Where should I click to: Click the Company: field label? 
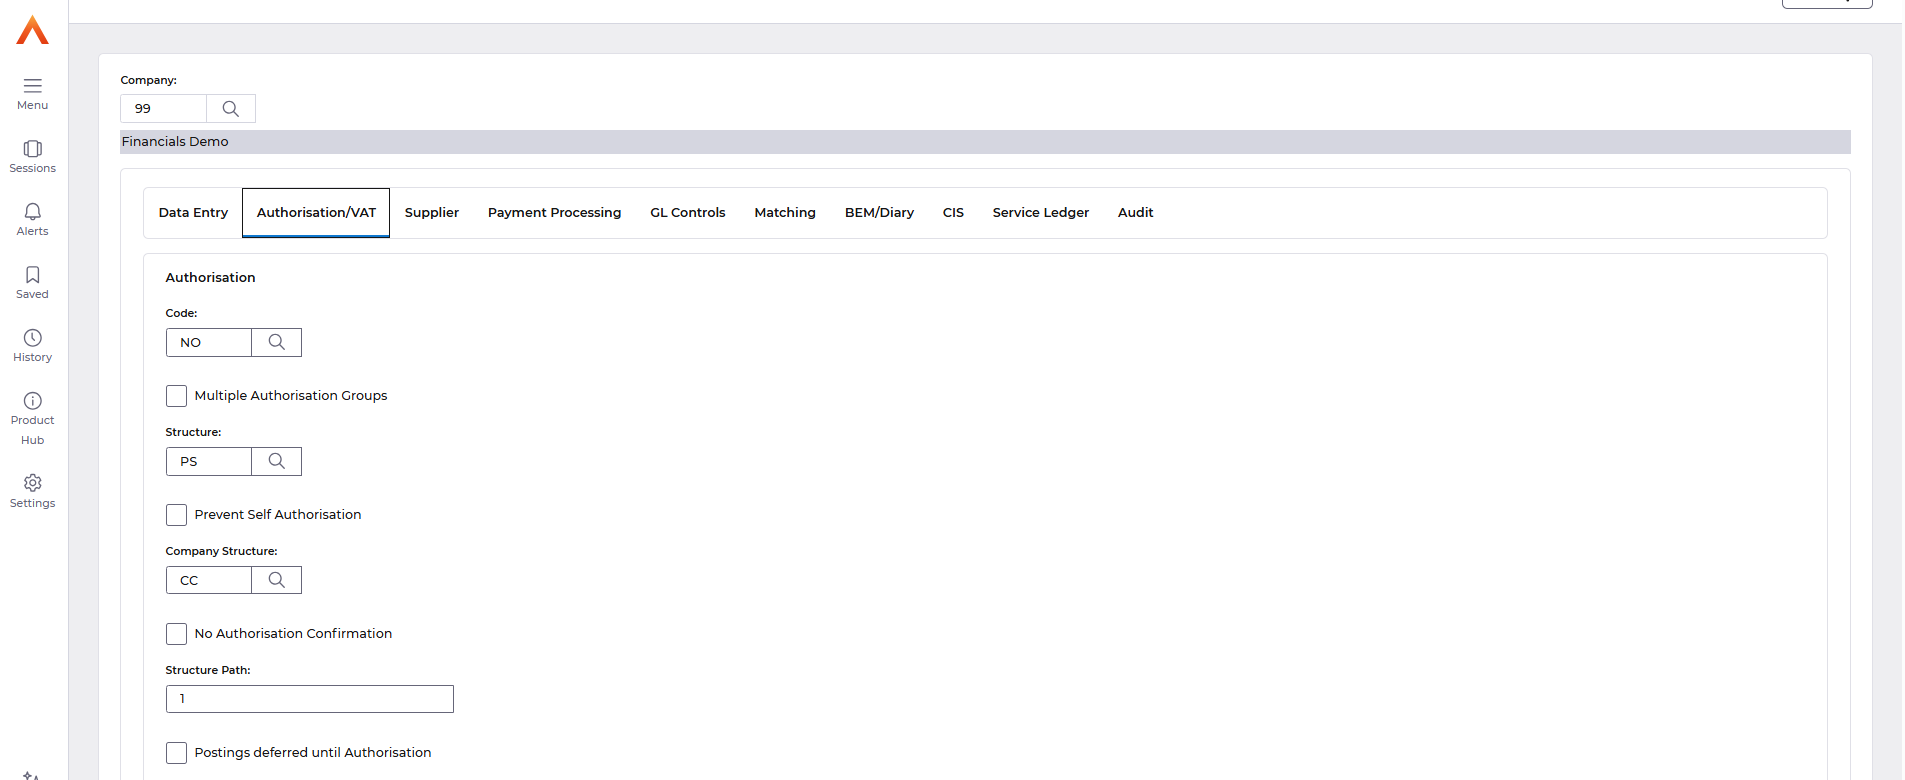tap(149, 80)
